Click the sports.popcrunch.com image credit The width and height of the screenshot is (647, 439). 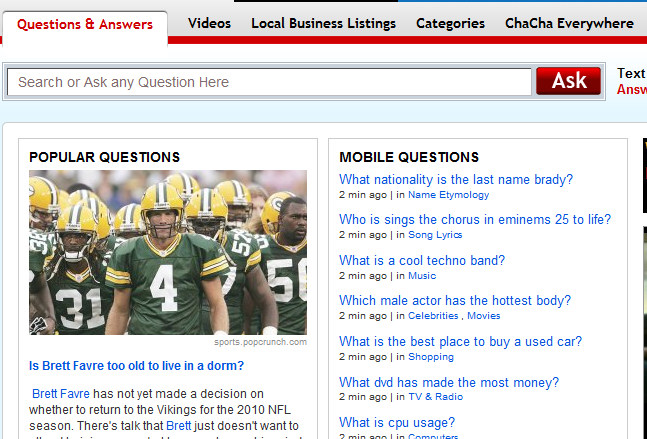pos(260,342)
